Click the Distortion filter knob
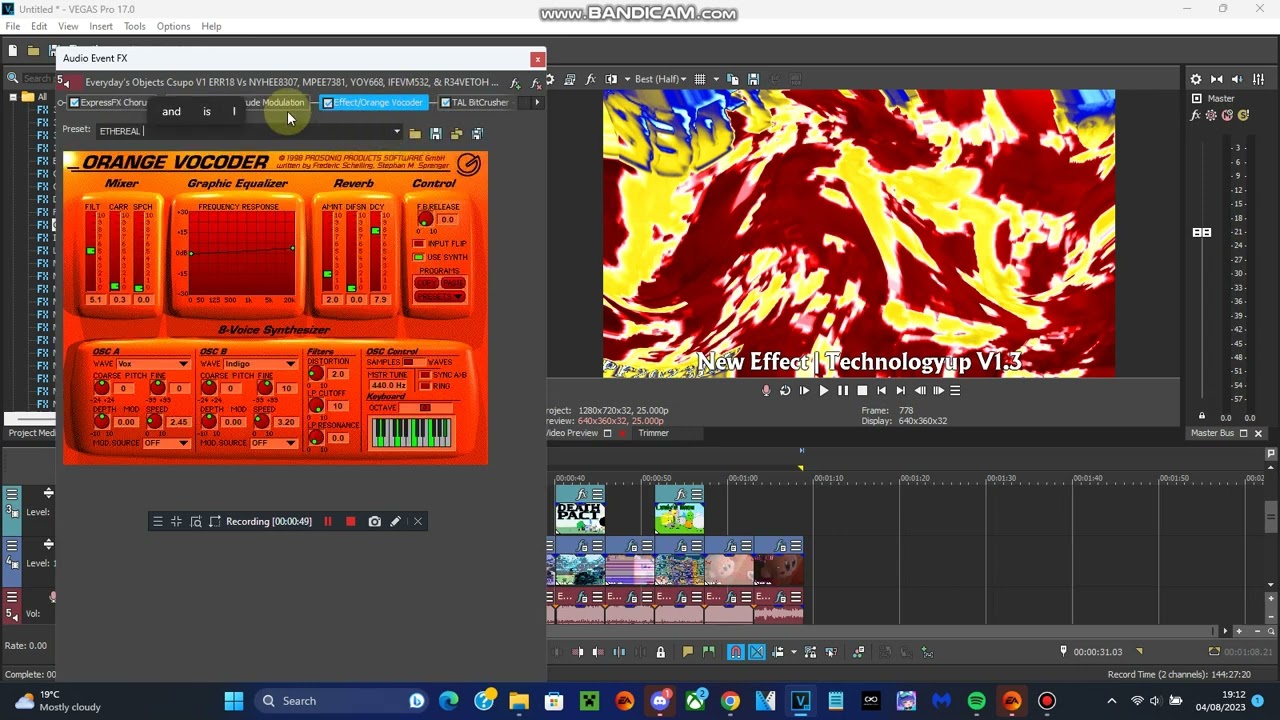The width and height of the screenshot is (1280, 720). click(x=316, y=375)
